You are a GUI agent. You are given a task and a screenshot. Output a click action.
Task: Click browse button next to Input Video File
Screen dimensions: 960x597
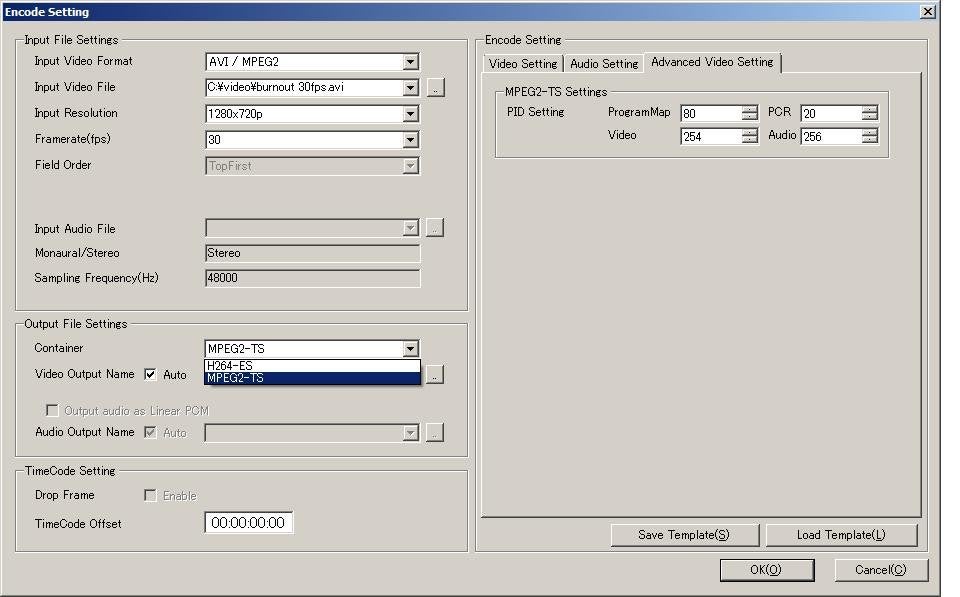pos(435,88)
